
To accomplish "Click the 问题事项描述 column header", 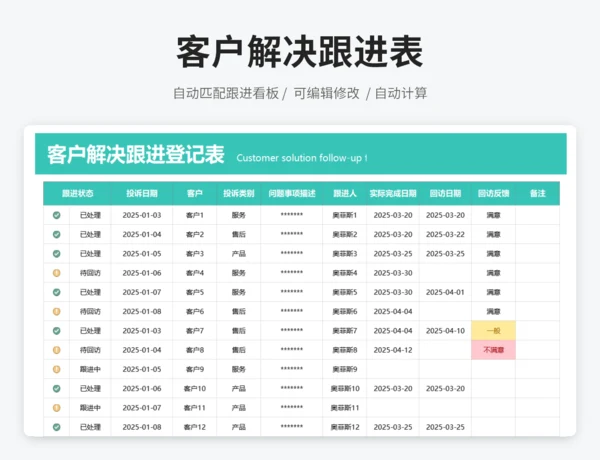I will 292,193.
